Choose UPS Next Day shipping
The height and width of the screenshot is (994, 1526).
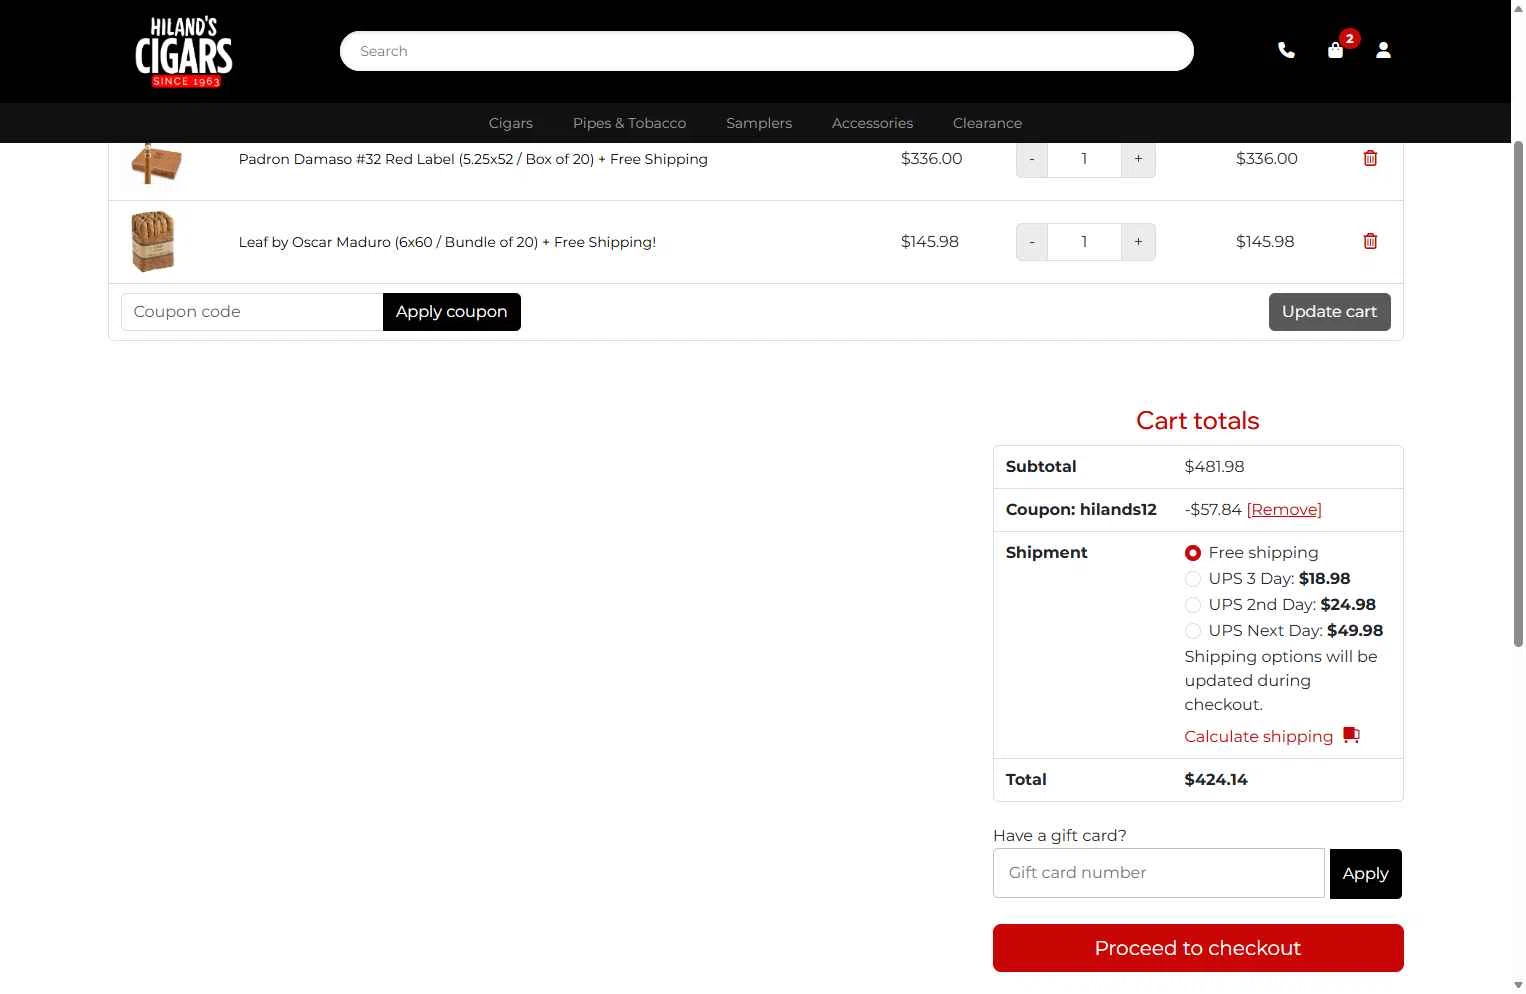pos(1193,631)
